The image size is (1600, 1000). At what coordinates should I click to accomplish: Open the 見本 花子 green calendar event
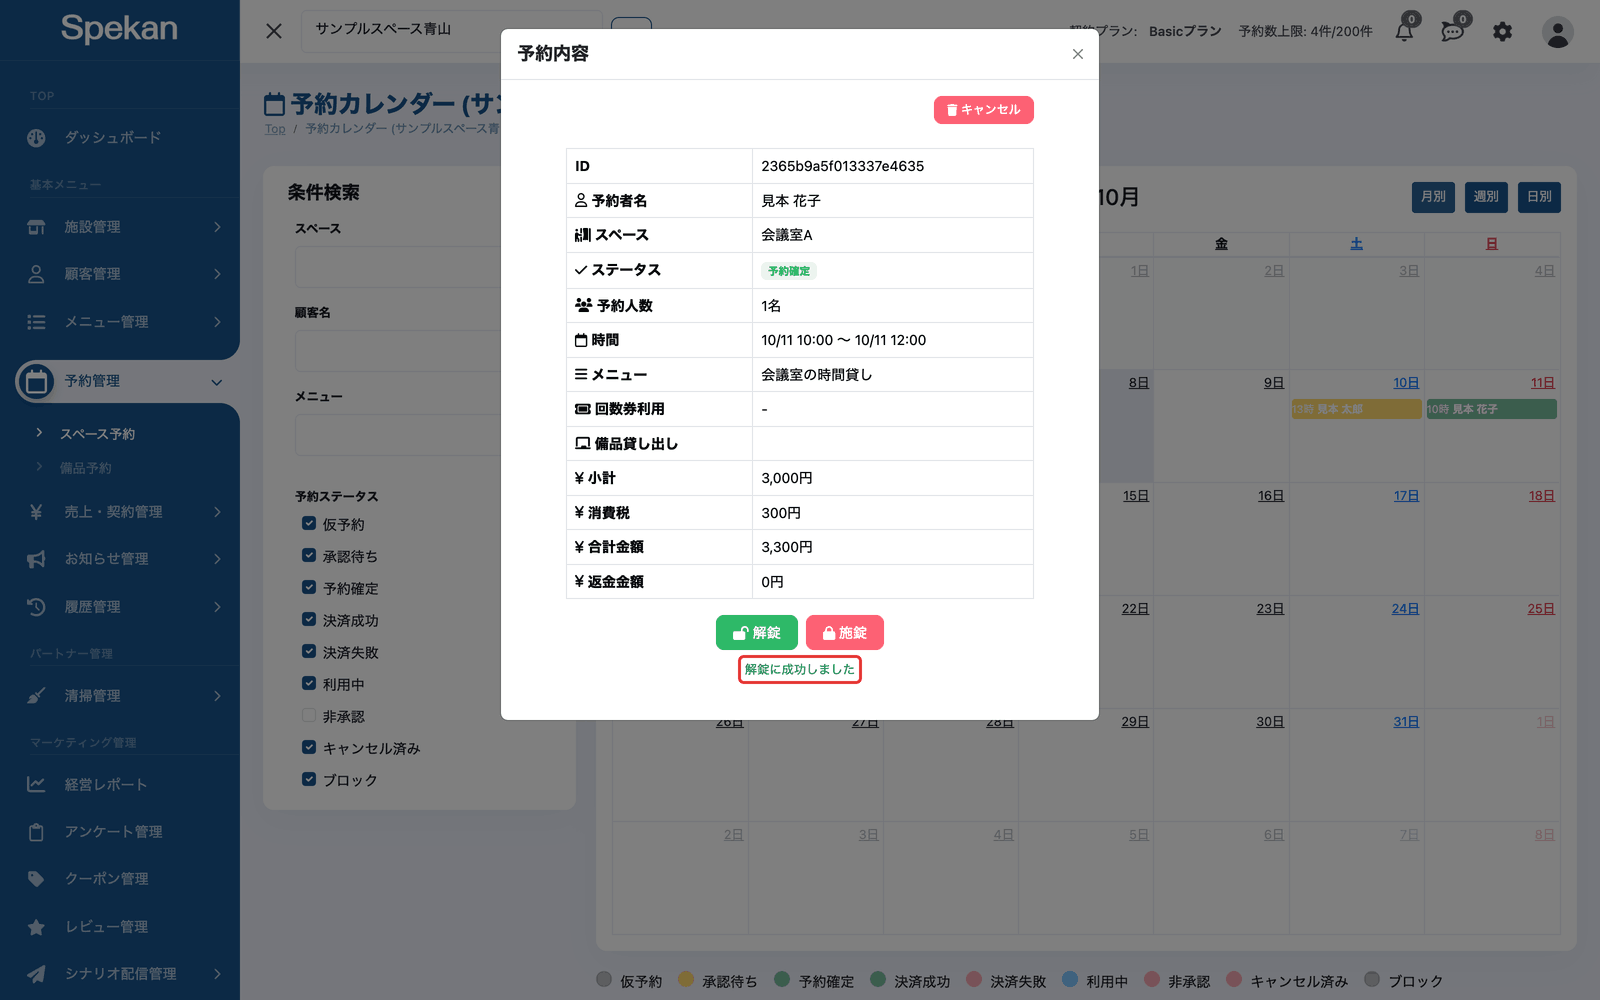click(1491, 409)
